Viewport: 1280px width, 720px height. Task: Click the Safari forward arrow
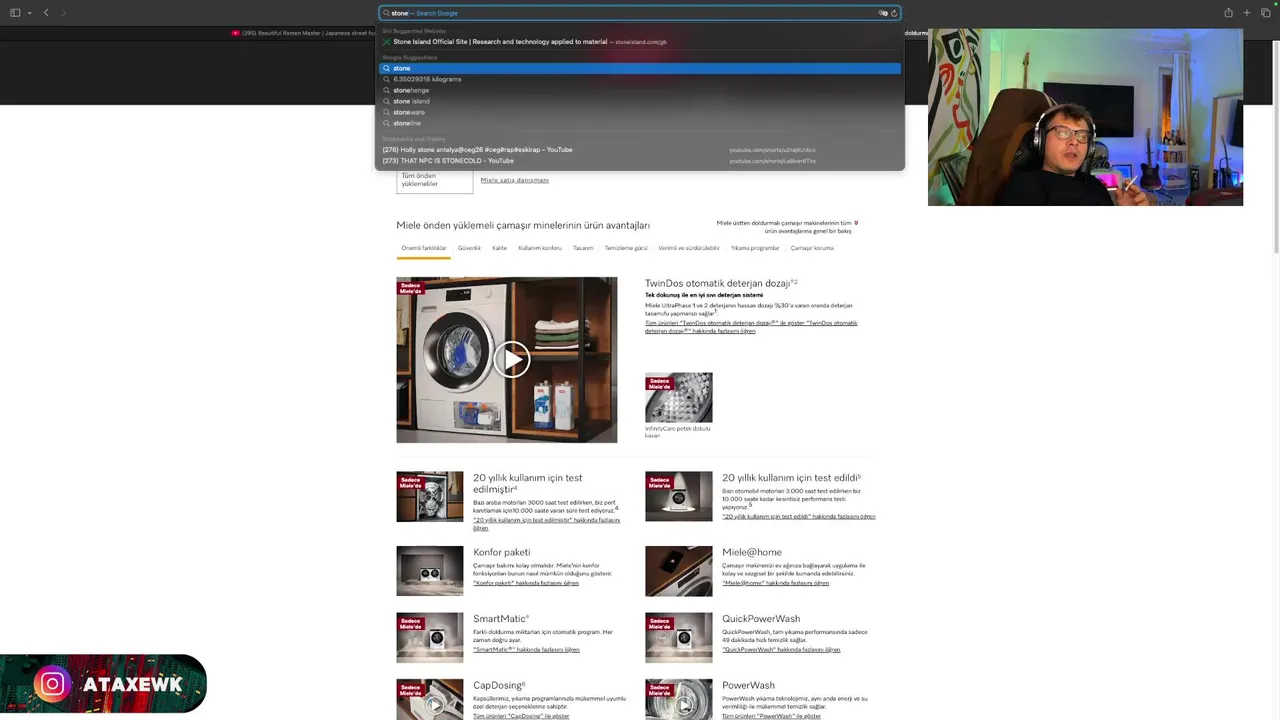tap(63, 13)
